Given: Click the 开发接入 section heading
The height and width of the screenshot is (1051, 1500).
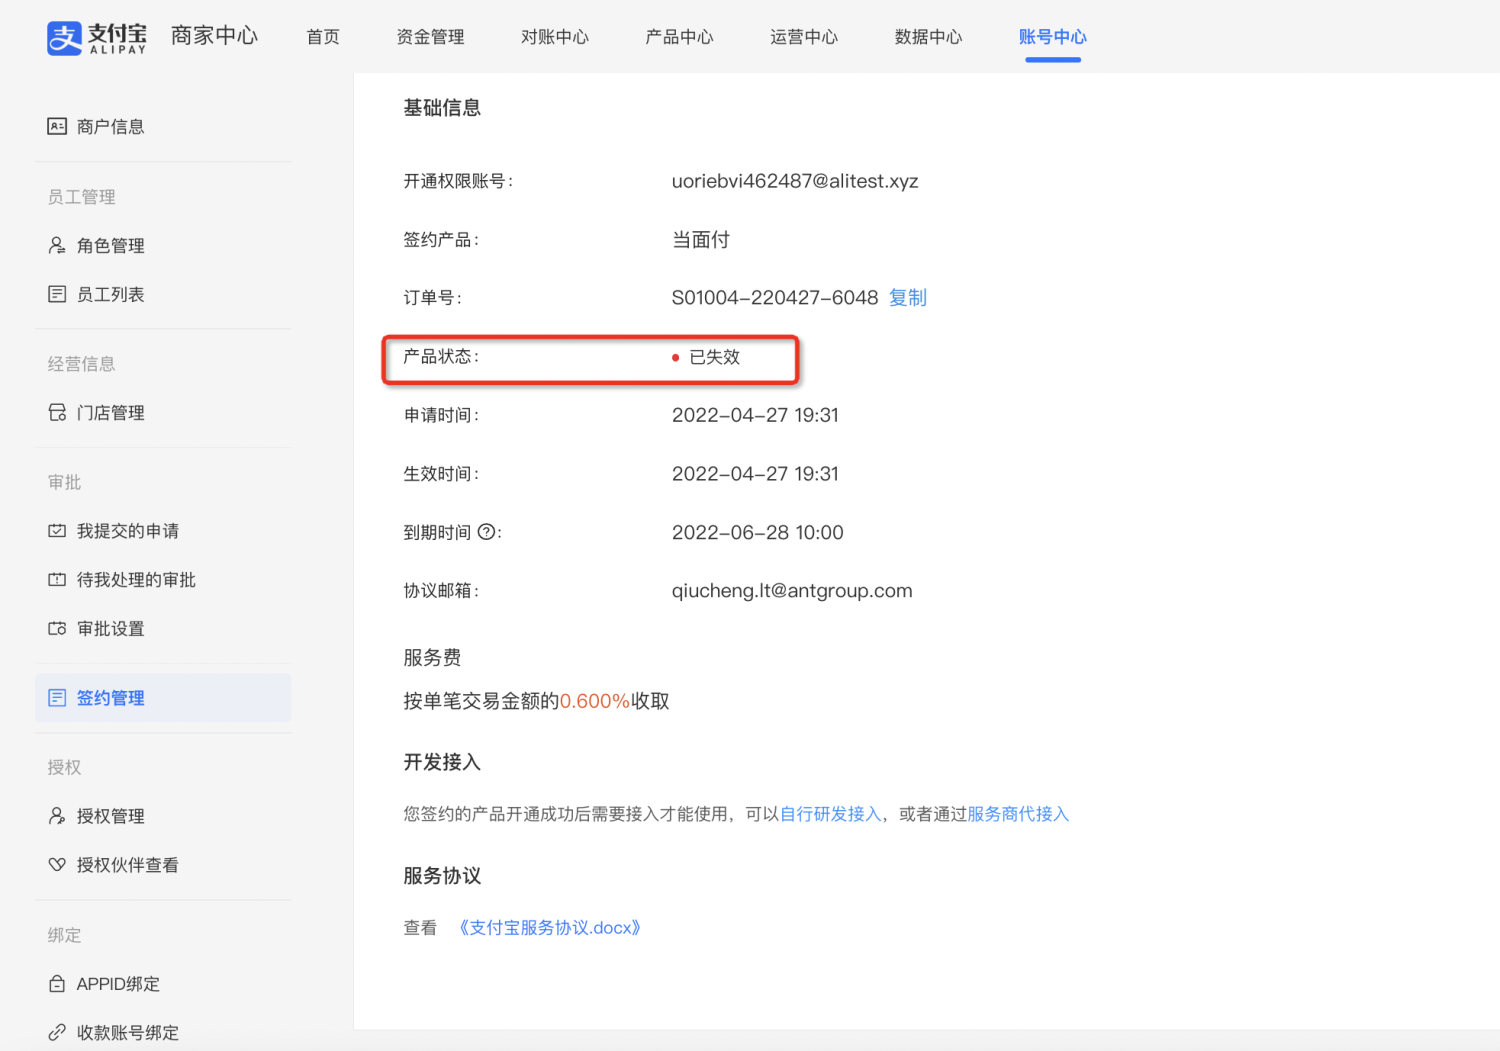Looking at the screenshot, I should pos(442,762).
